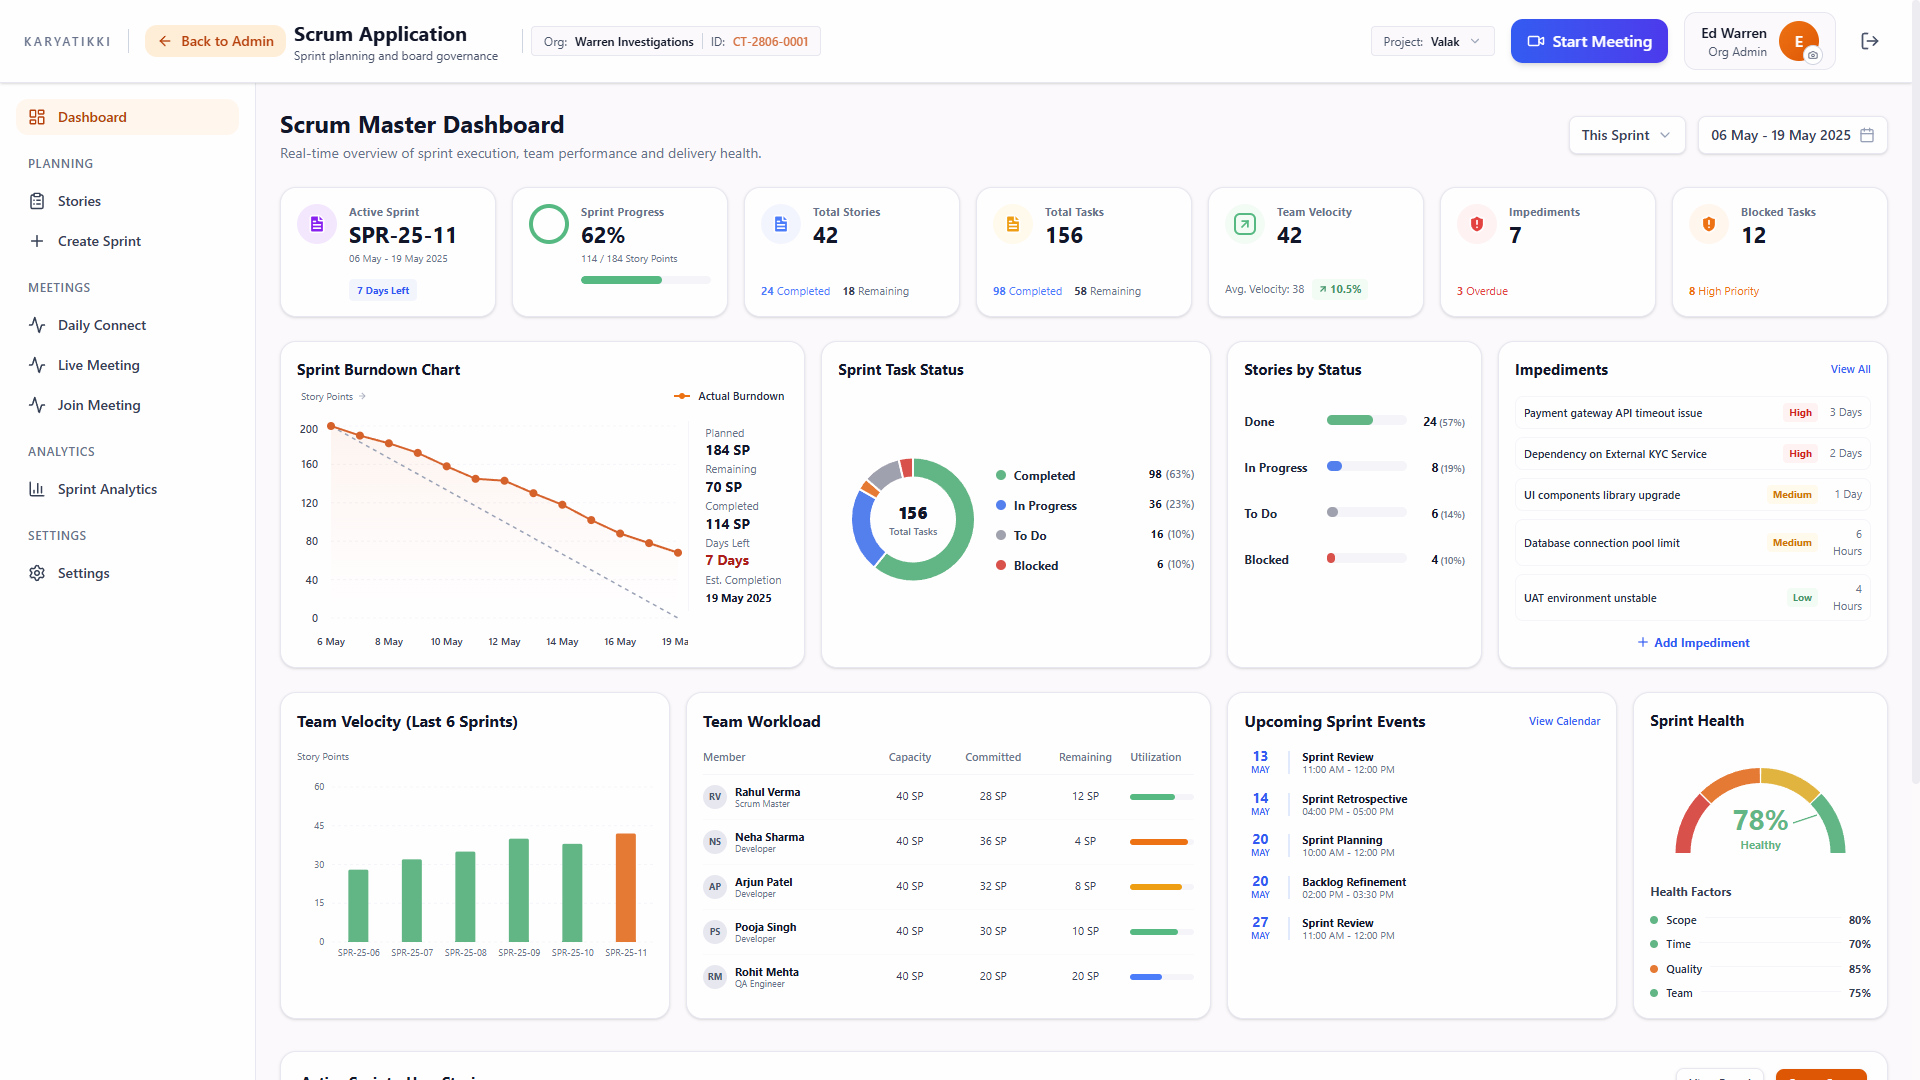1920x1080 pixels.
Task: Click the Impediments shield icon on the card
Action: coord(1477,224)
